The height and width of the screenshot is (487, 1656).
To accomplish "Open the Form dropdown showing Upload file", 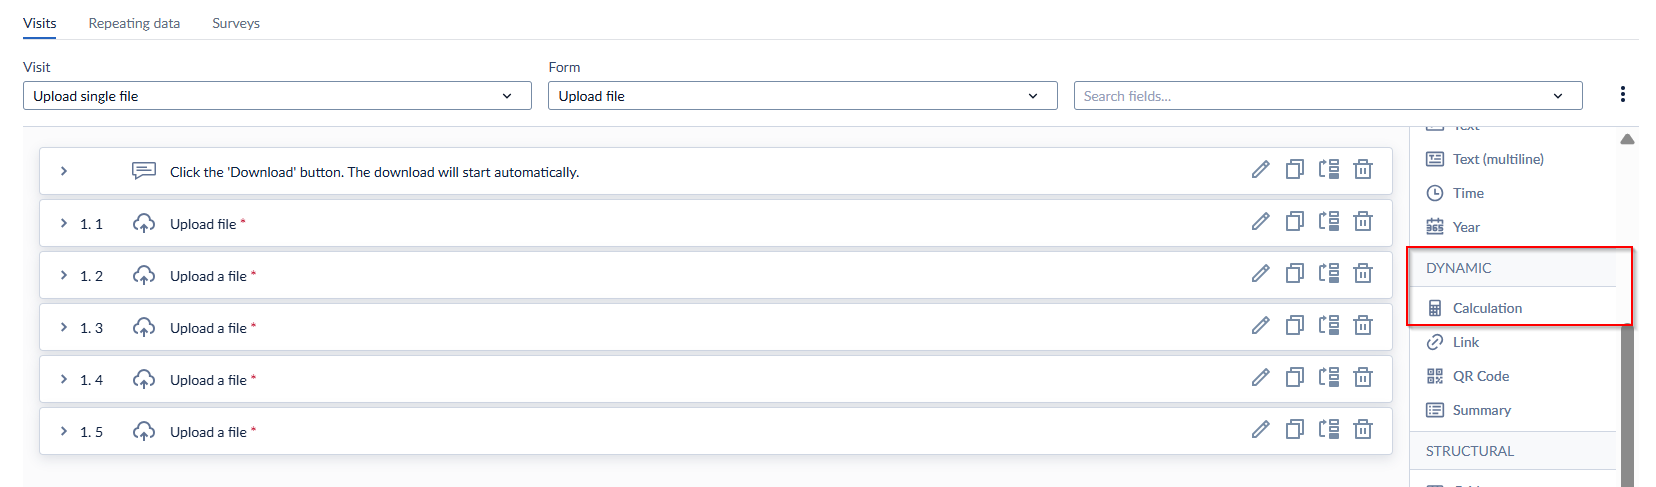I will (x=802, y=96).
